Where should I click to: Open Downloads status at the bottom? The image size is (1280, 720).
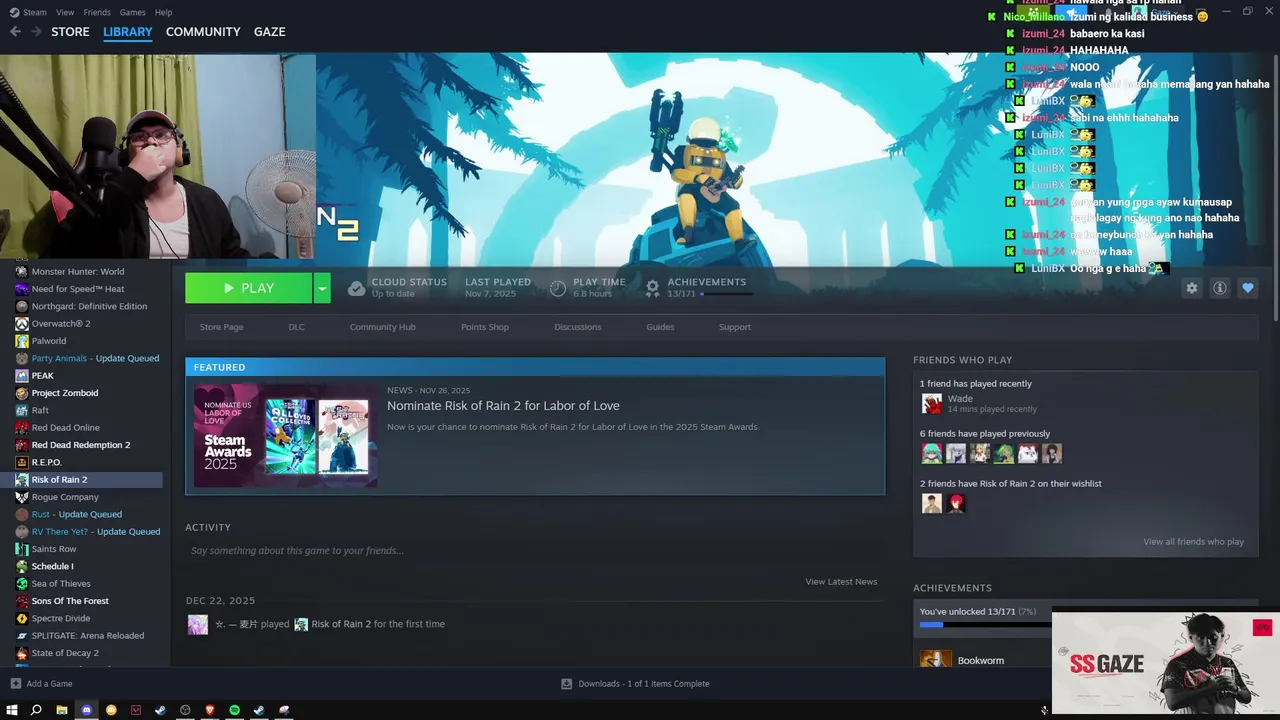(635, 684)
